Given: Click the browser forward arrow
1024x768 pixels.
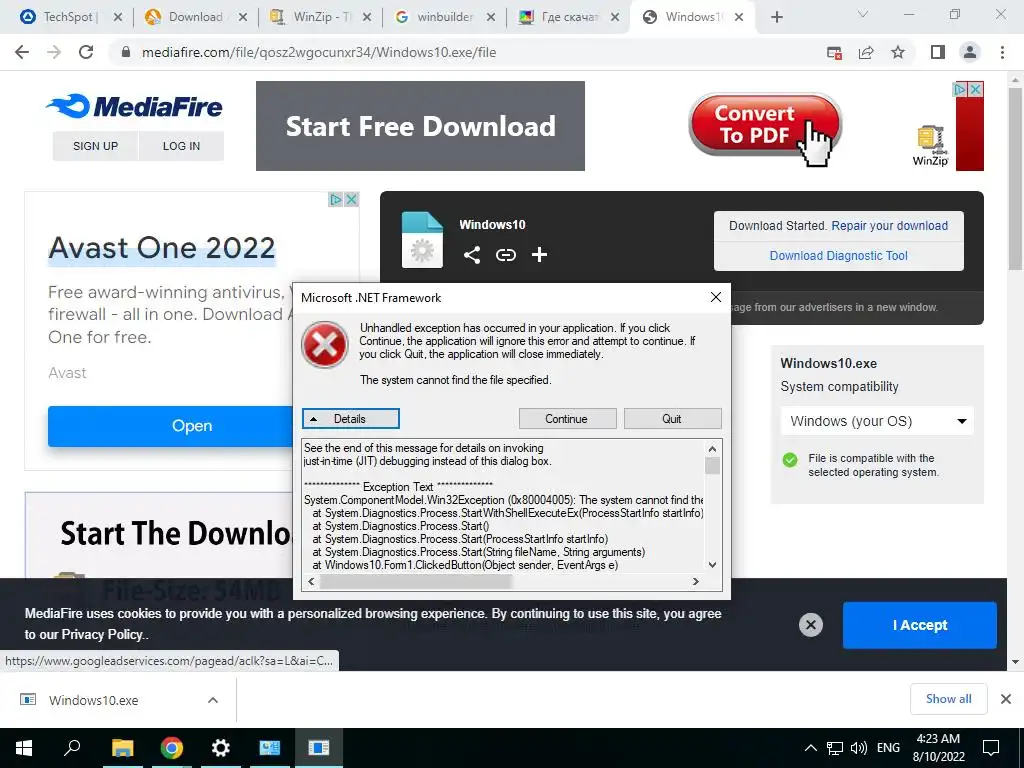Looking at the screenshot, I should click(54, 52).
